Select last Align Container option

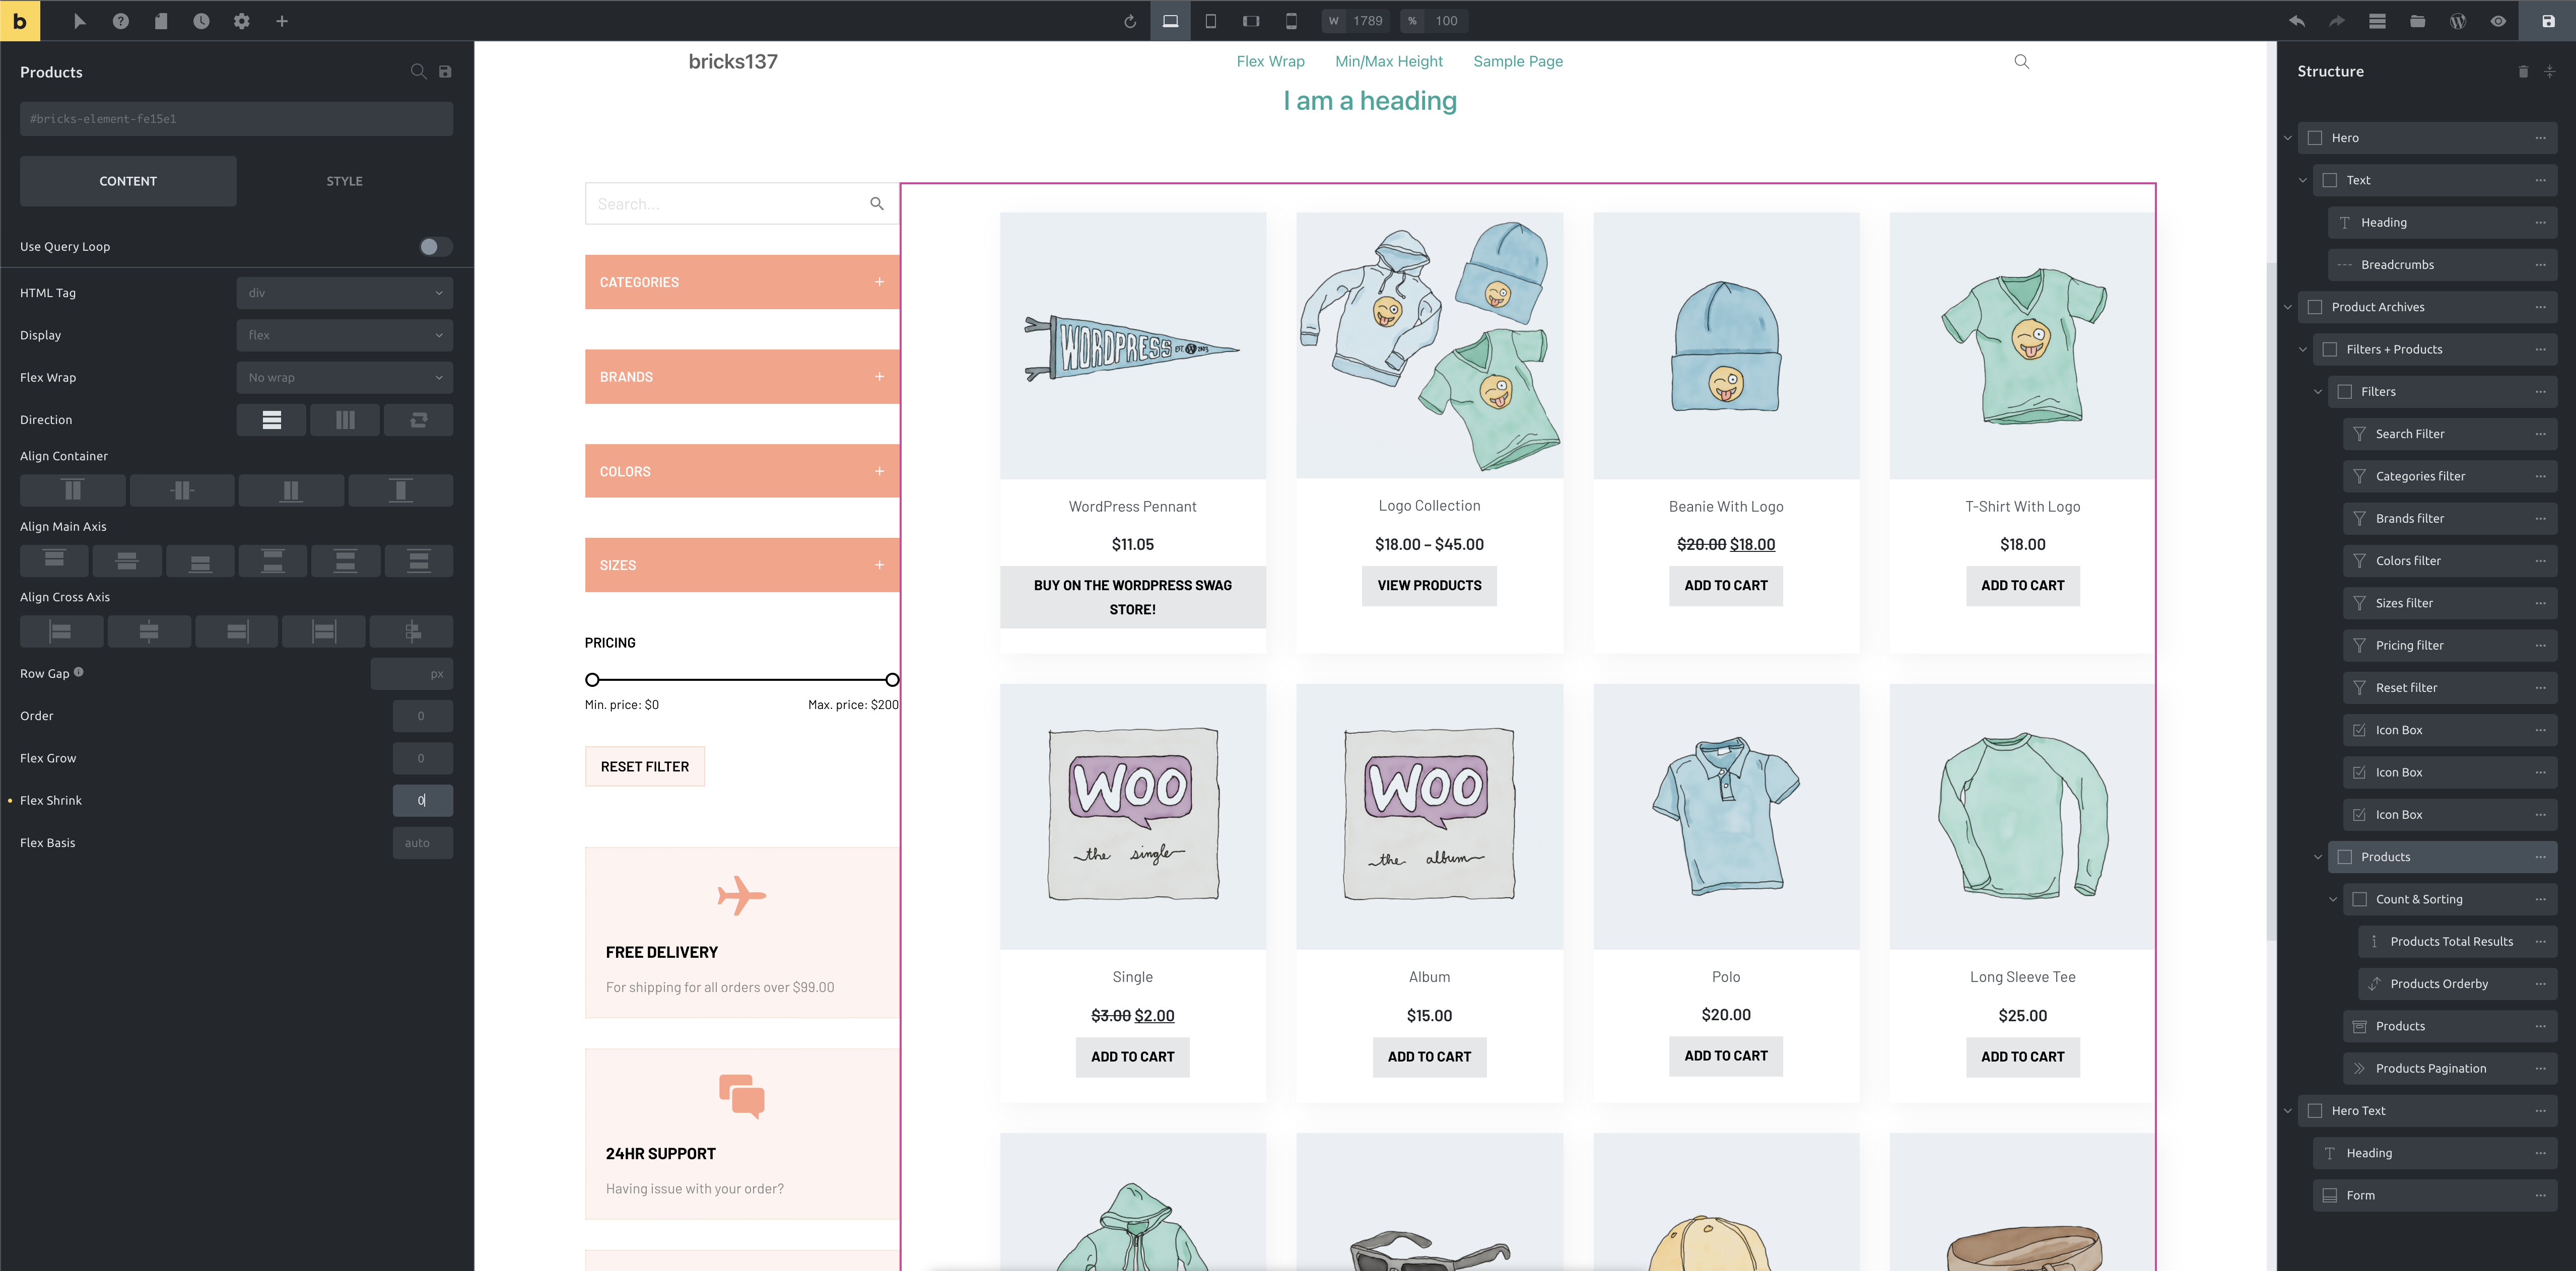tap(400, 491)
